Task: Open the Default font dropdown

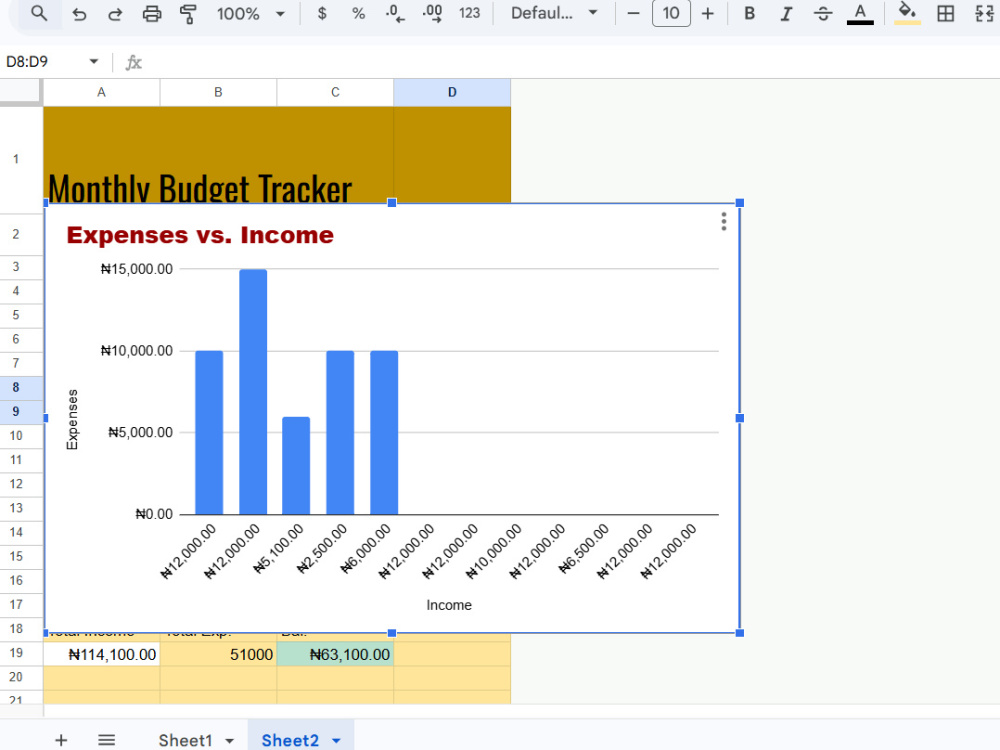Action: tap(554, 13)
